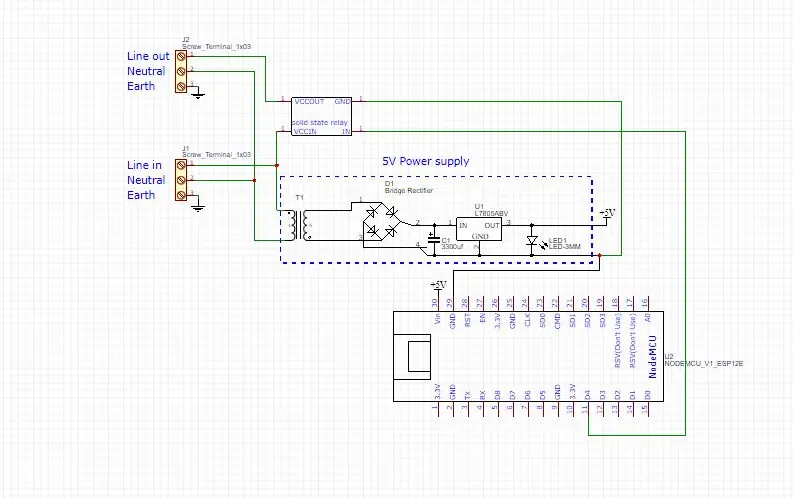The width and height of the screenshot is (793, 498).
Task: Select the T1 transformer symbol
Action: (299, 225)
